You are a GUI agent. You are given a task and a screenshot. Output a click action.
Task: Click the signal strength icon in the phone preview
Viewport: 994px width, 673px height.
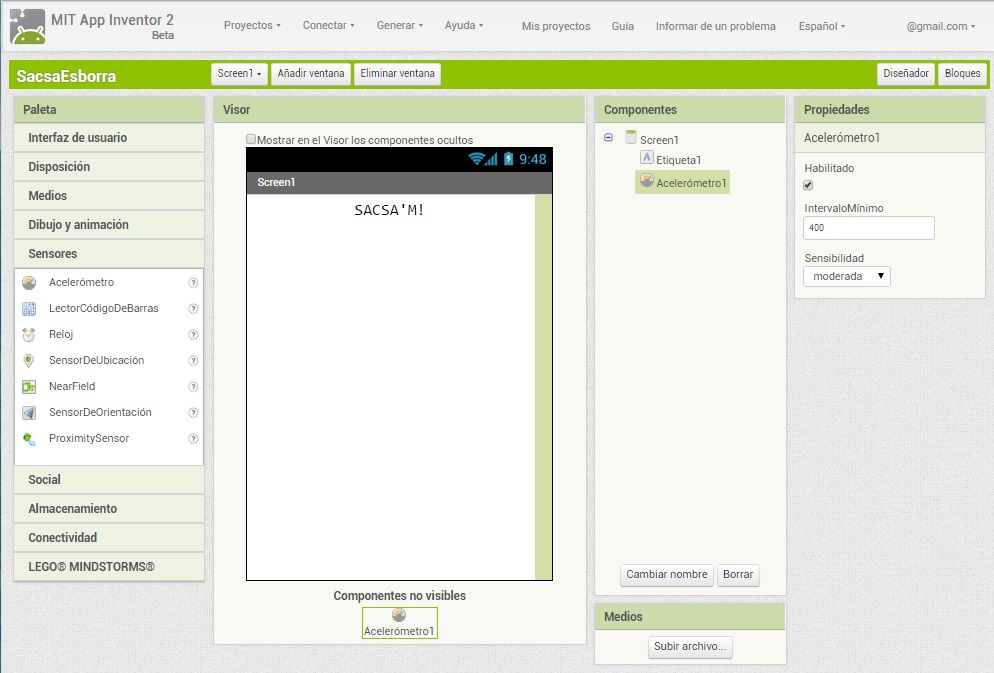point(491,158)
